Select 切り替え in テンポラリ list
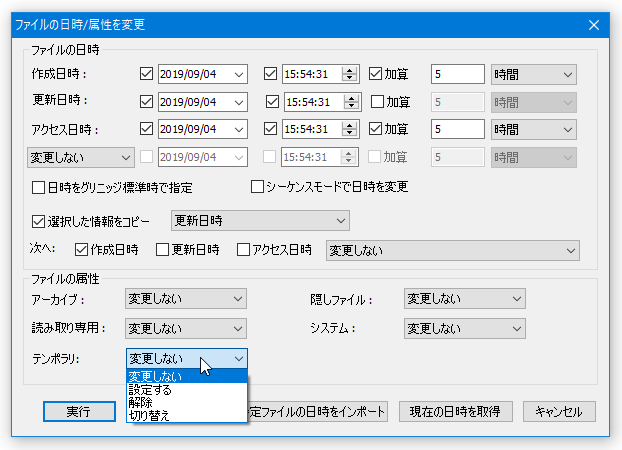 (x=187, y=415)
